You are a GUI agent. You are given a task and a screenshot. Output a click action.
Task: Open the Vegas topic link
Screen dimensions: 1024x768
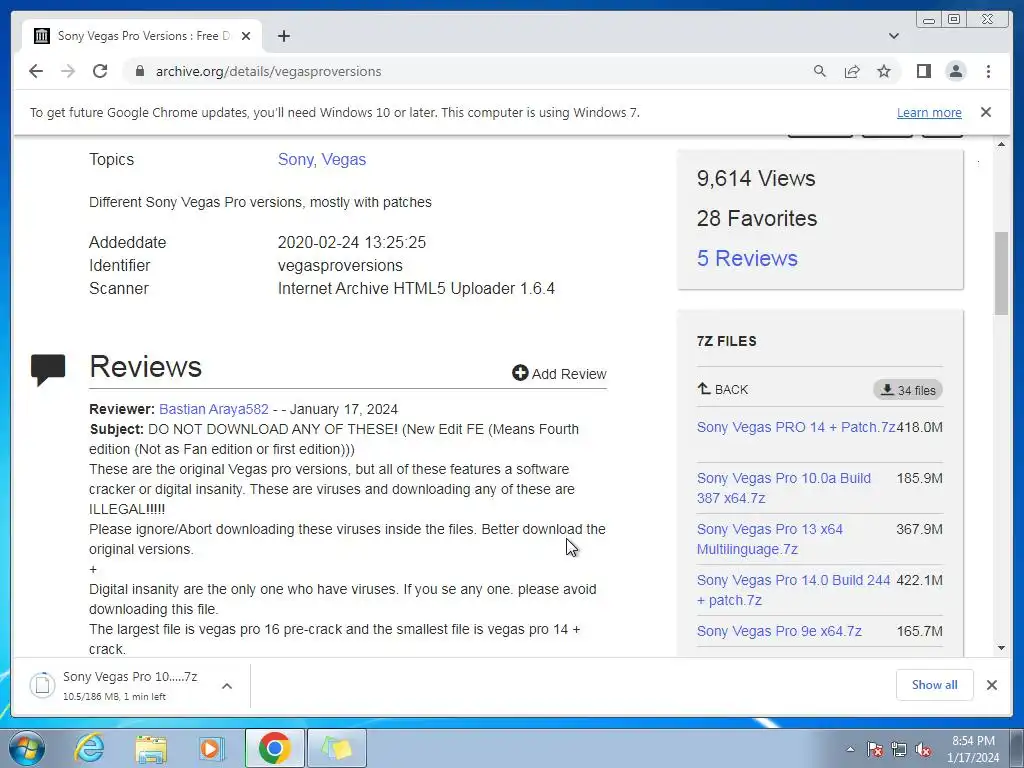[x=344, y=159]
